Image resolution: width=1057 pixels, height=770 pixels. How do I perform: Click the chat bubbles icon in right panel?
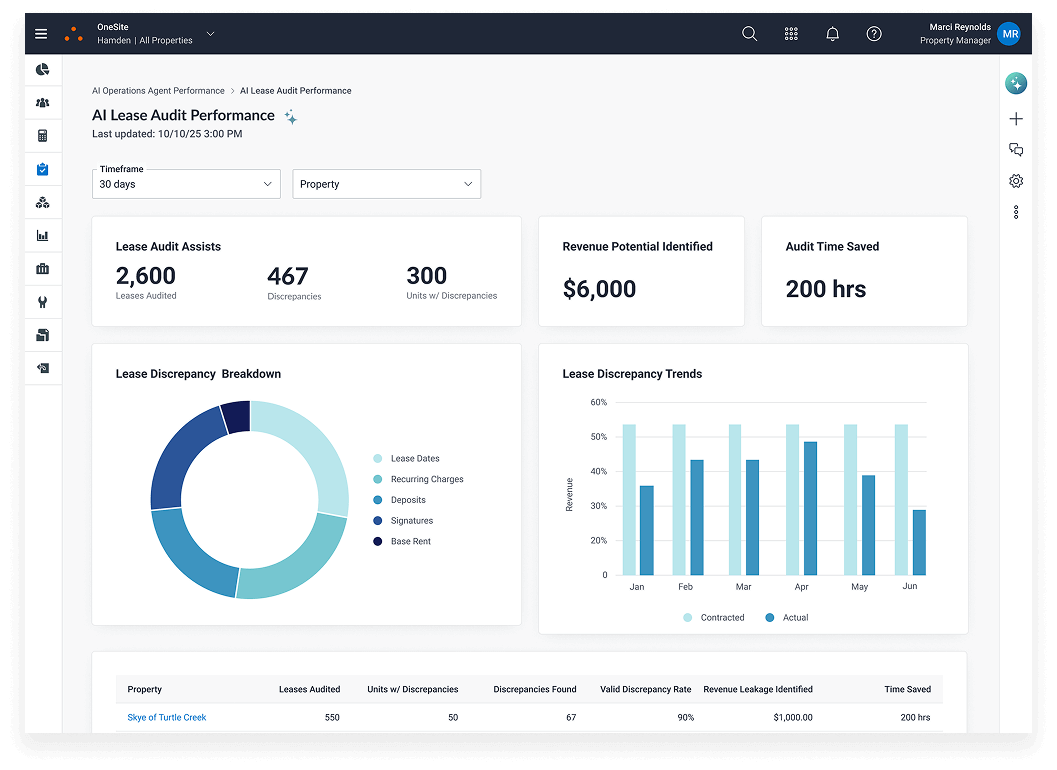click(1016, 150)
